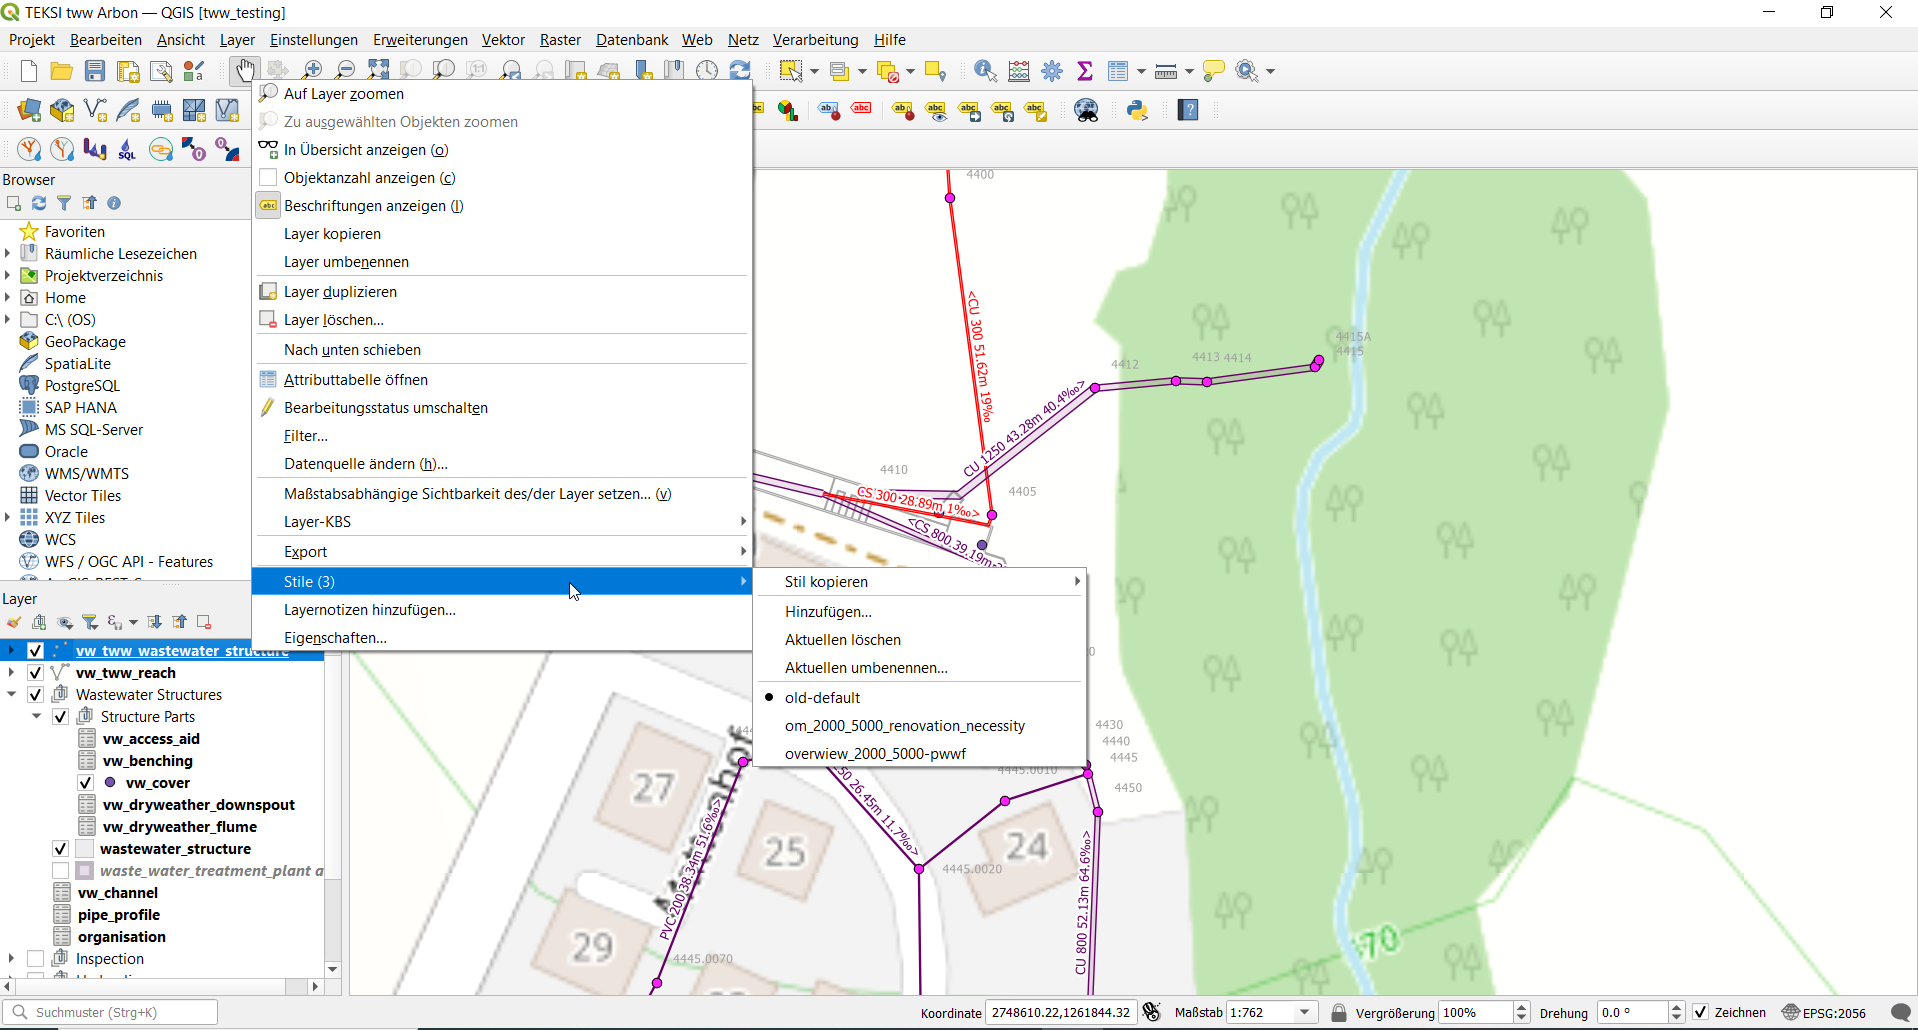Toggle visibility of wastewater_structure layer
The height and width of the screenshot is (1030, 1918).
click(x=60, y=849)
